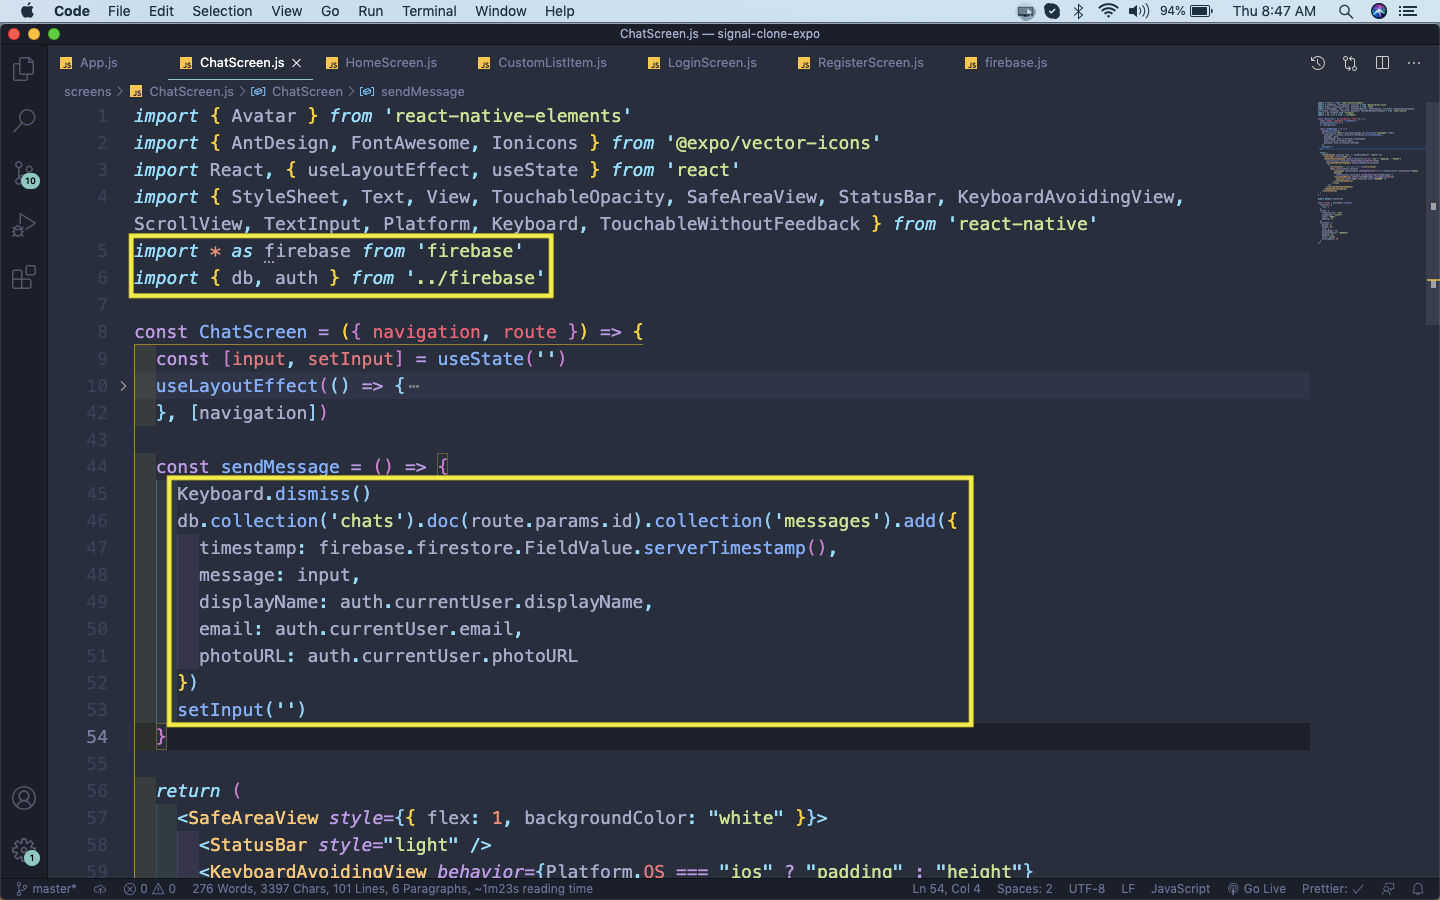The height and width of the screenshot is (900, 1440).
Task: Change file encoding via UTF-8
Action: tap(1087, 889)
